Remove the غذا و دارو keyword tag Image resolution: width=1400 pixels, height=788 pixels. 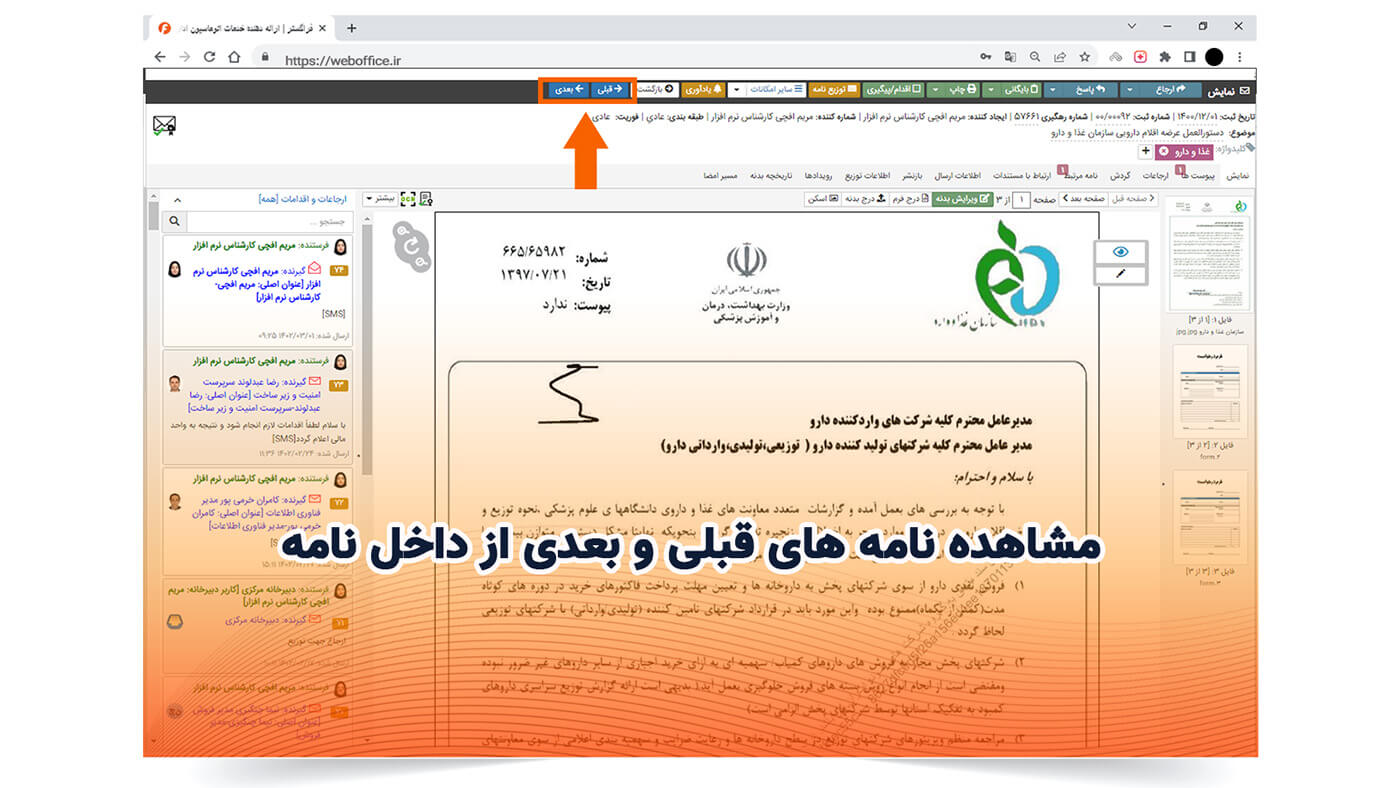(1163, 151)
